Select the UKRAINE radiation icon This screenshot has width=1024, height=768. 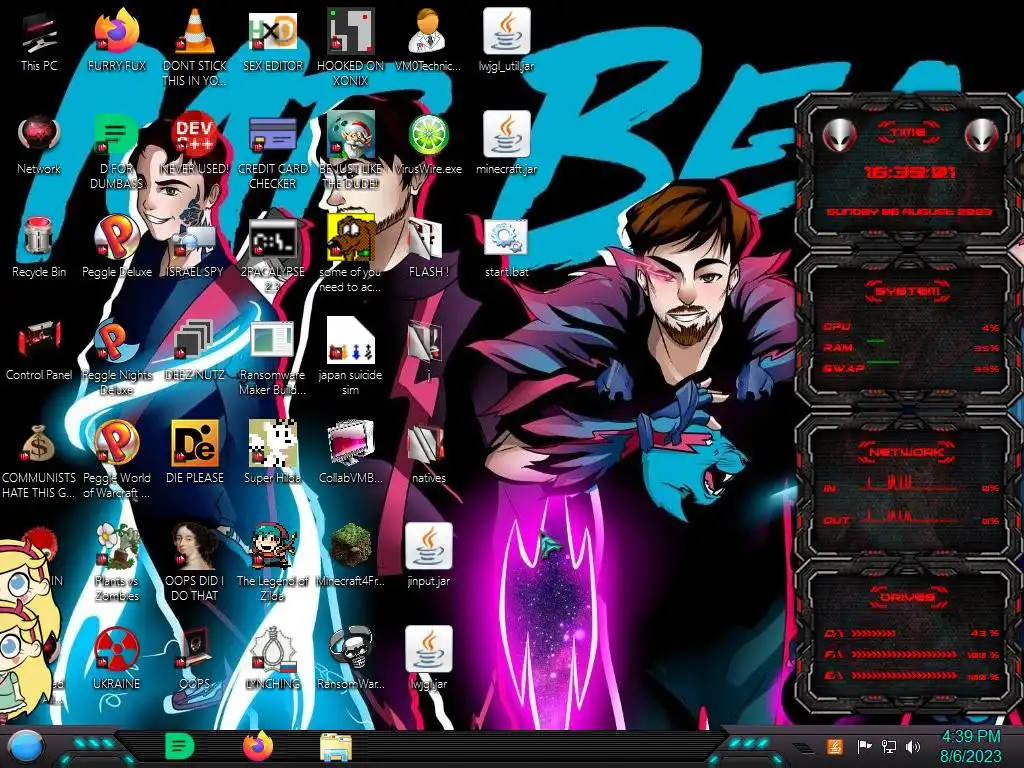tap(117, 660)
